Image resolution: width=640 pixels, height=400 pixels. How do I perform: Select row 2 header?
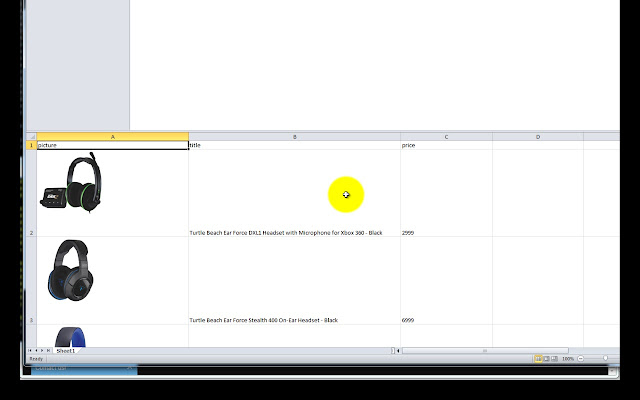[x=31, y=193]
